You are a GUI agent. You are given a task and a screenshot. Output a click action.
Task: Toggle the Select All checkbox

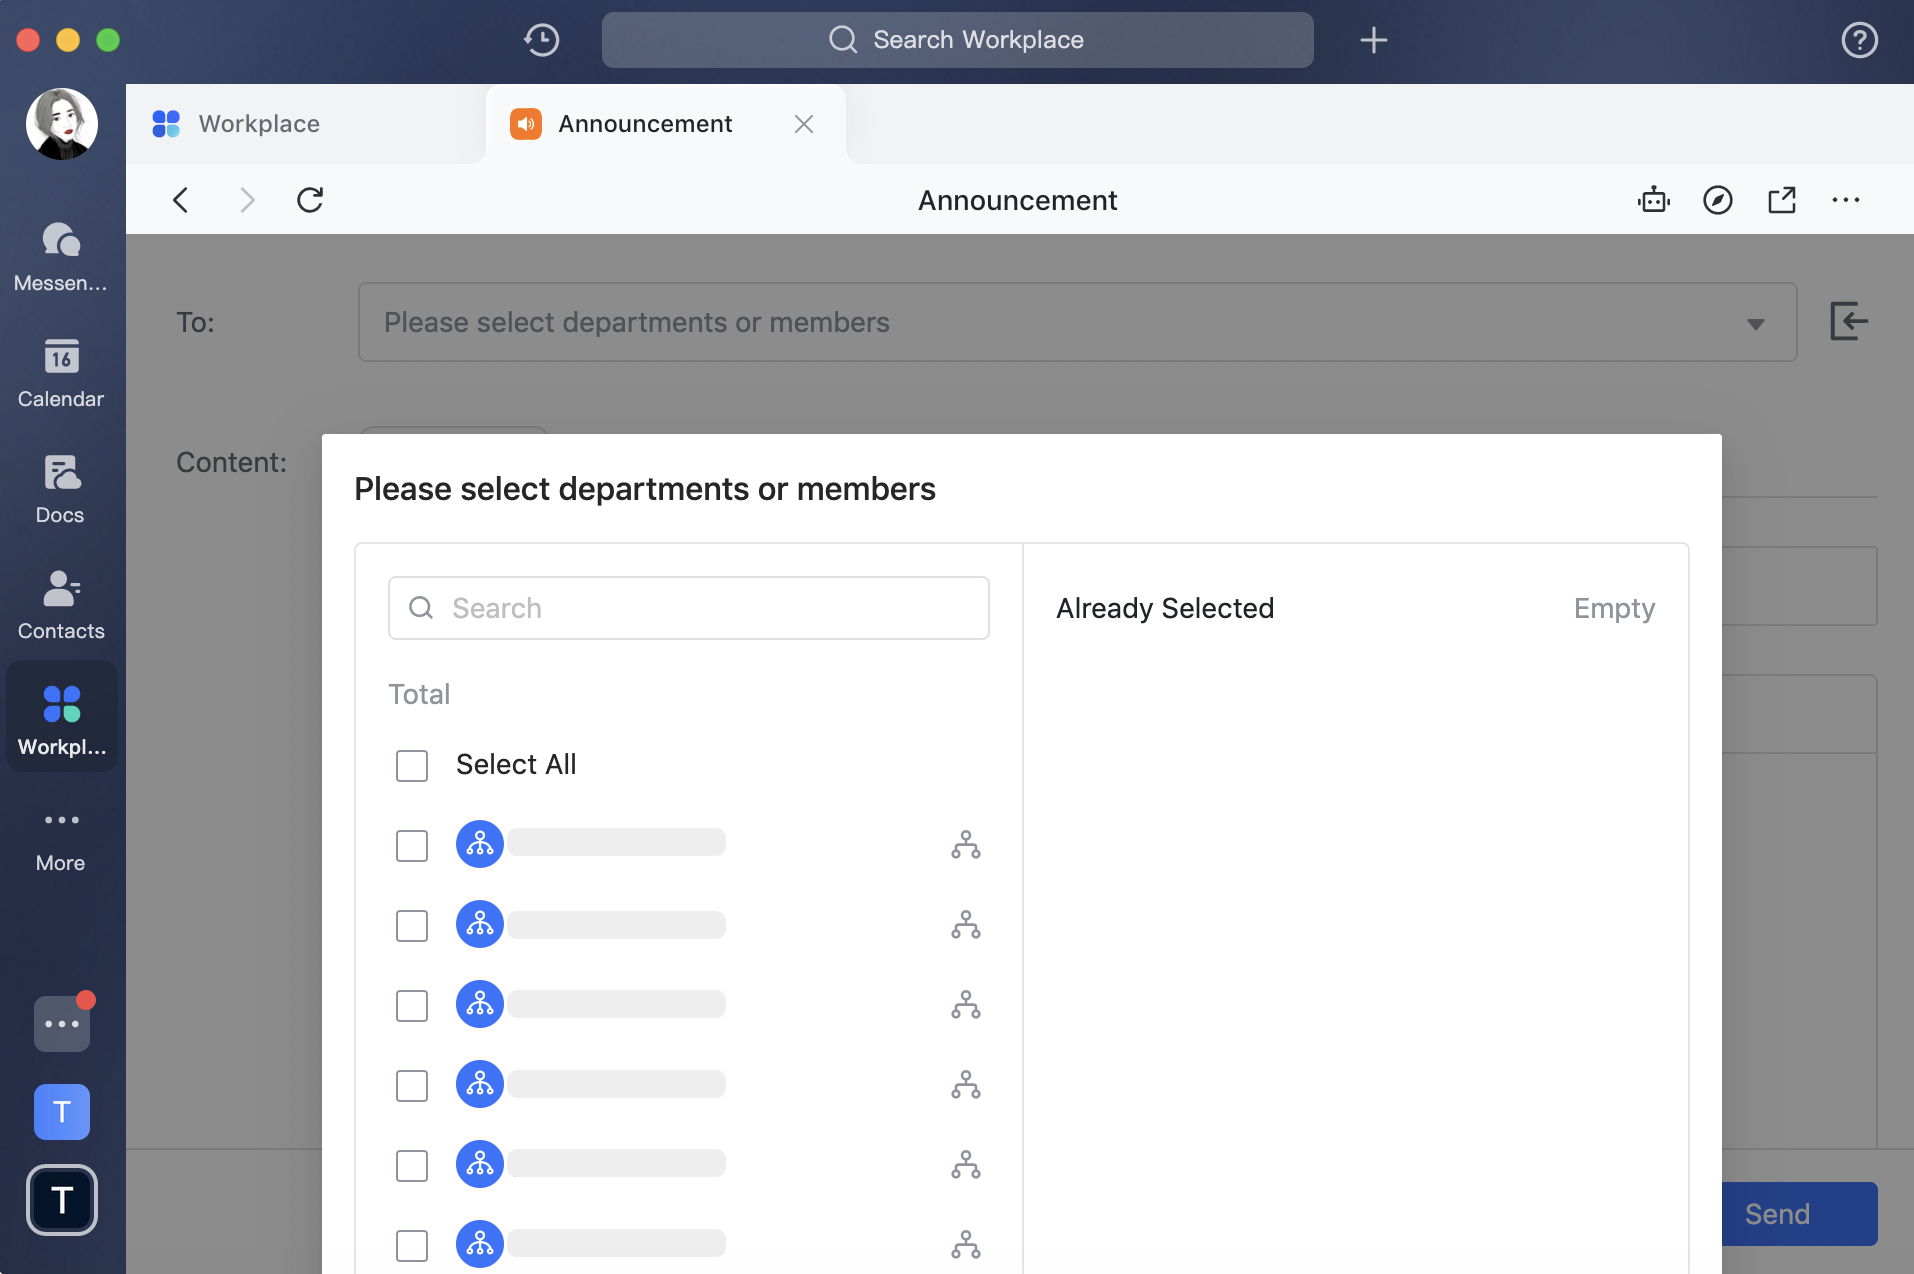coord(411,765)
